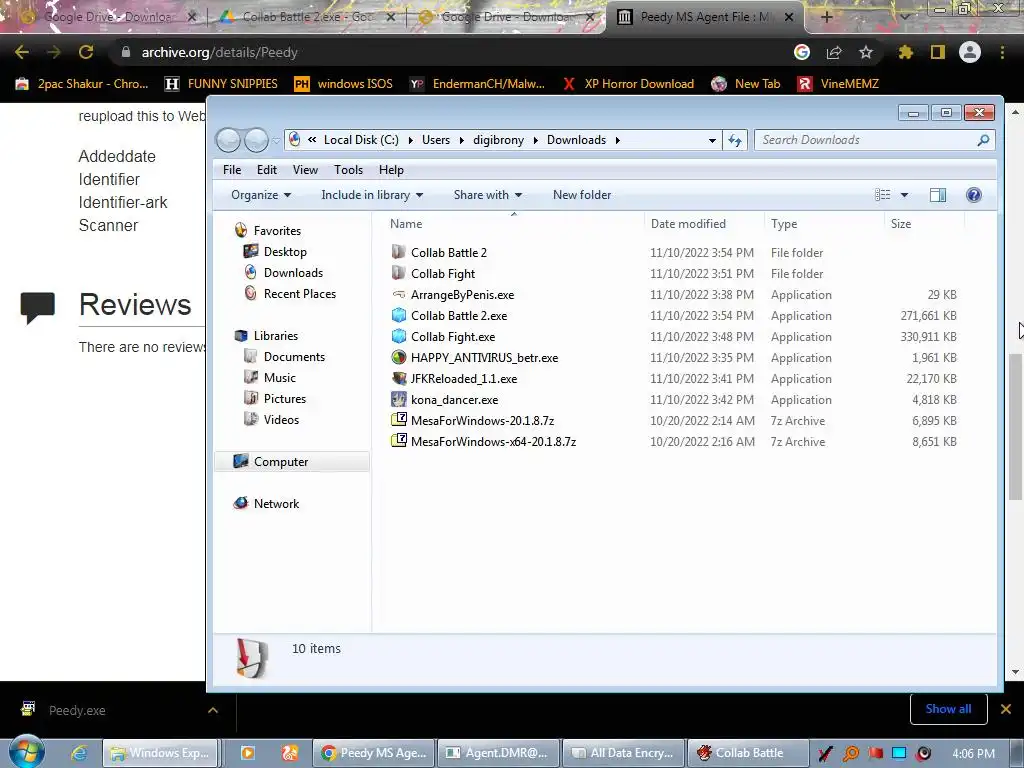Launch Internet Explorer from taskbar
Screen dimensions: 1024x768
[x=79, y=753]
